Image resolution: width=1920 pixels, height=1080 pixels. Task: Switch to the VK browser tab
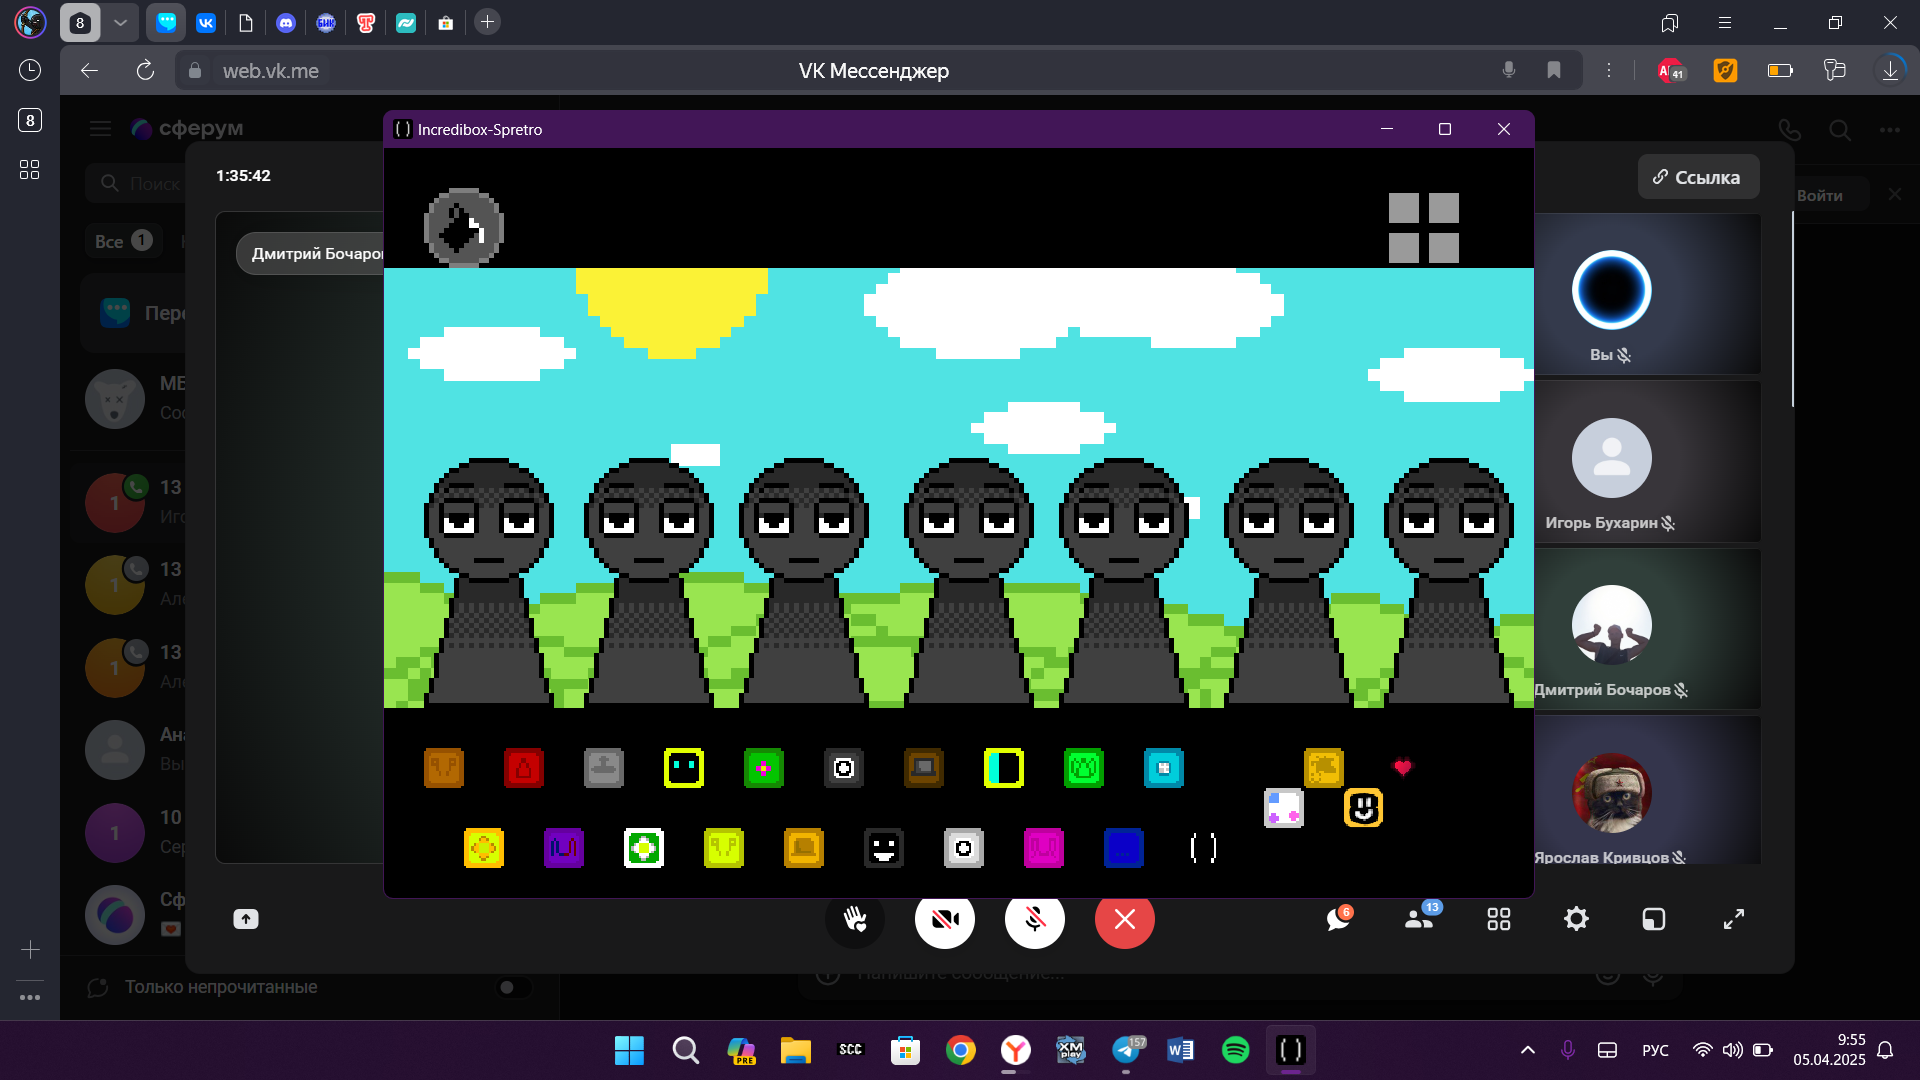(x=206, y=22)
